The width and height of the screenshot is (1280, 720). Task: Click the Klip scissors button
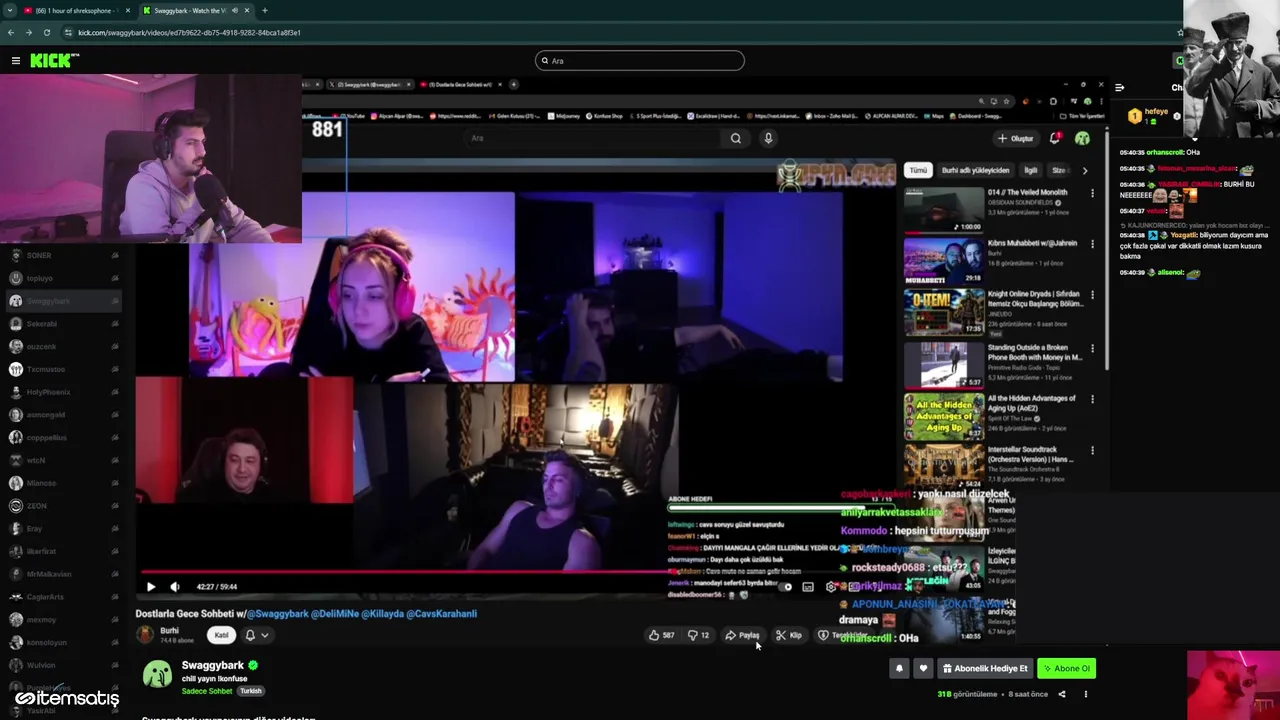(789, 635)
